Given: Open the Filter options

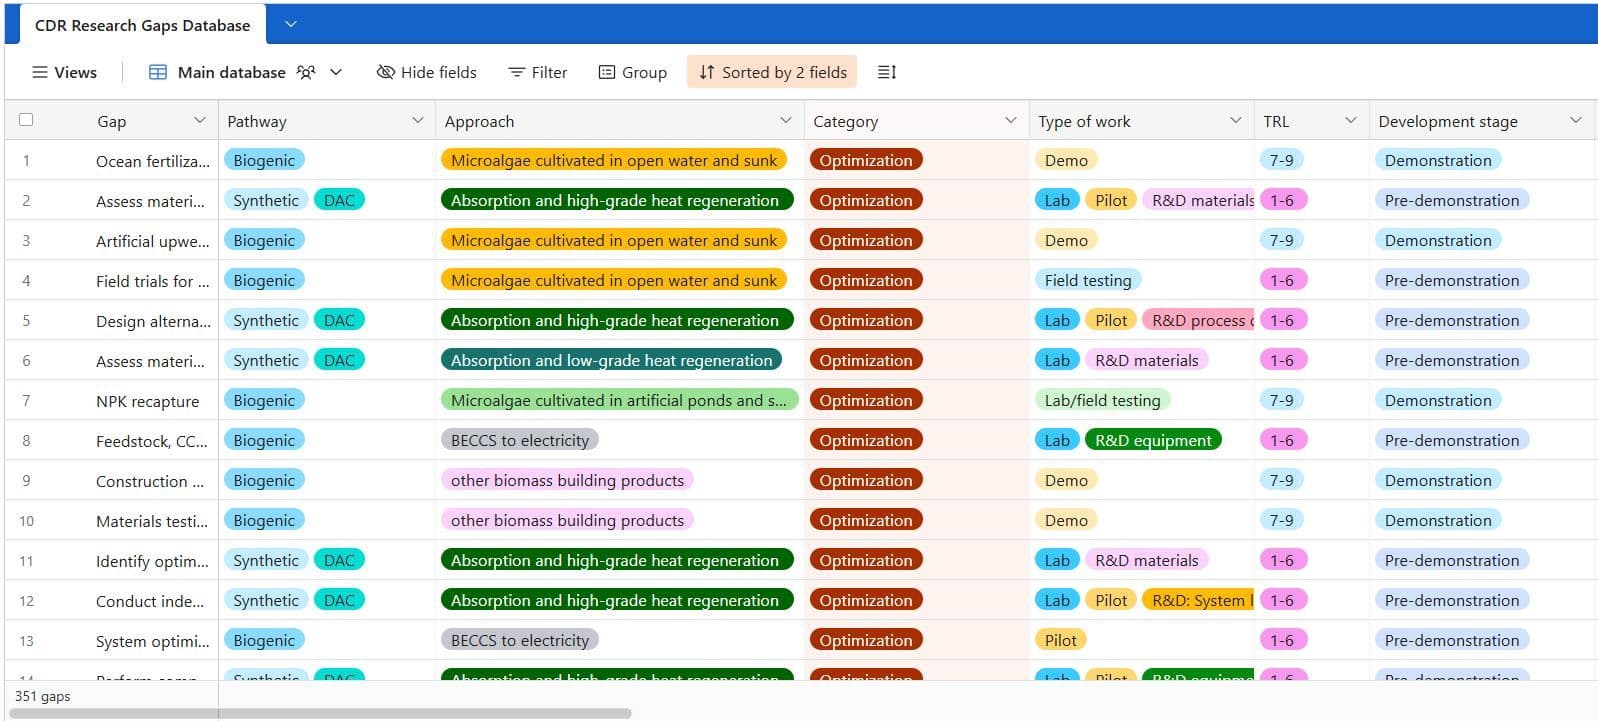Looking at the screenshot, I should (x=538, y=72).
